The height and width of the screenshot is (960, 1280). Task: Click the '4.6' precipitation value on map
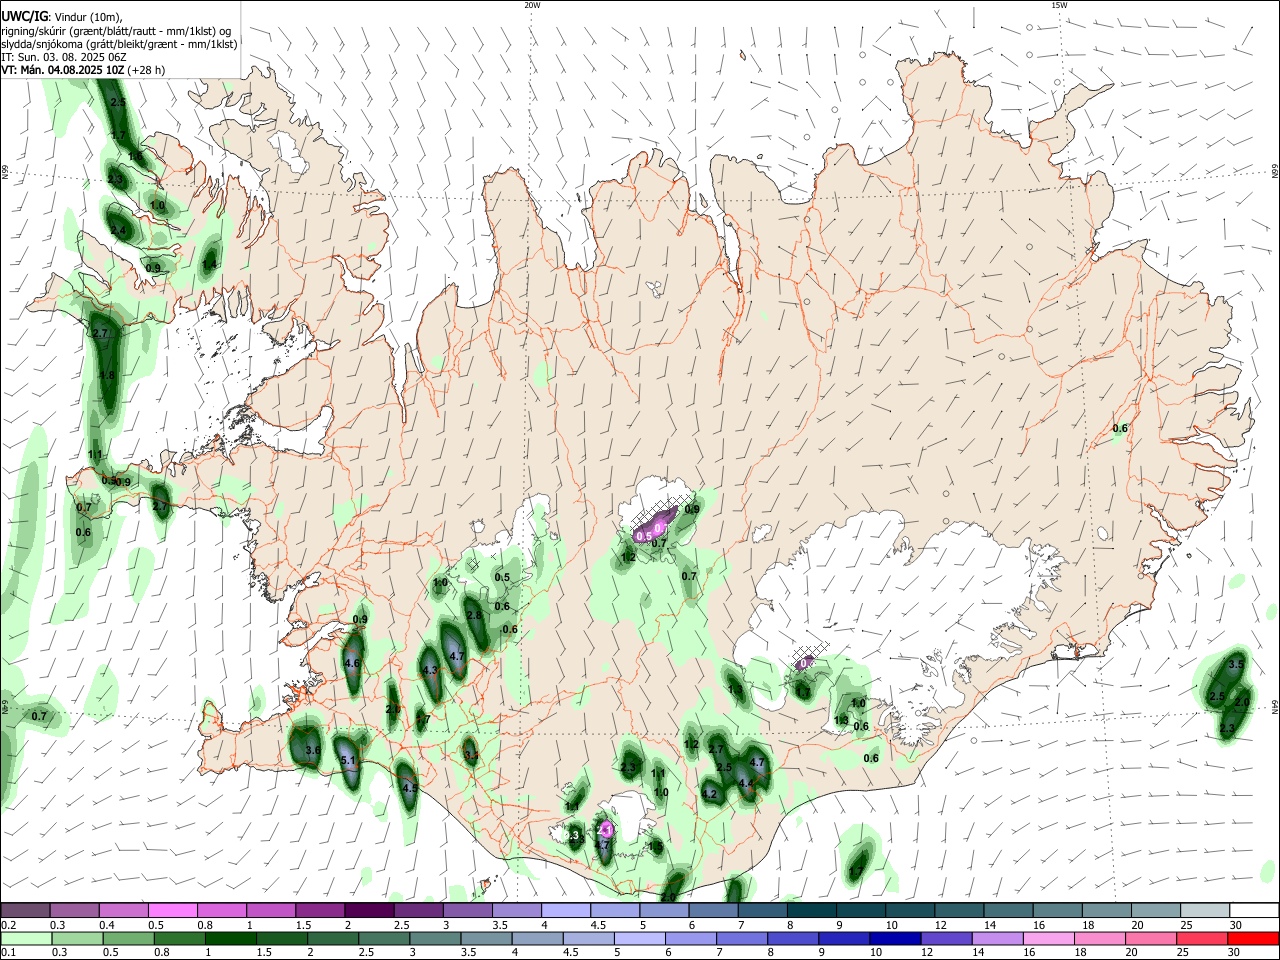point(352,663)
